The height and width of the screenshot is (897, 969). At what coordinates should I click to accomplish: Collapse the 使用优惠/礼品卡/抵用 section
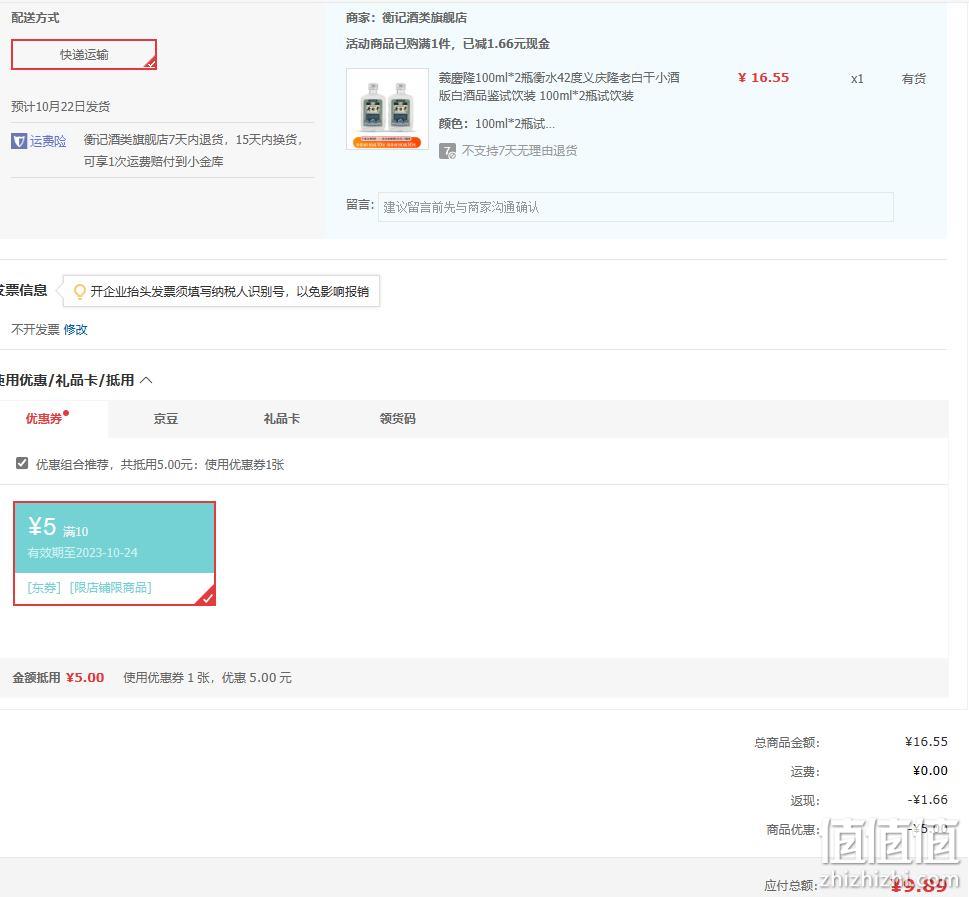pyautogui.click(x=146, y=380)
